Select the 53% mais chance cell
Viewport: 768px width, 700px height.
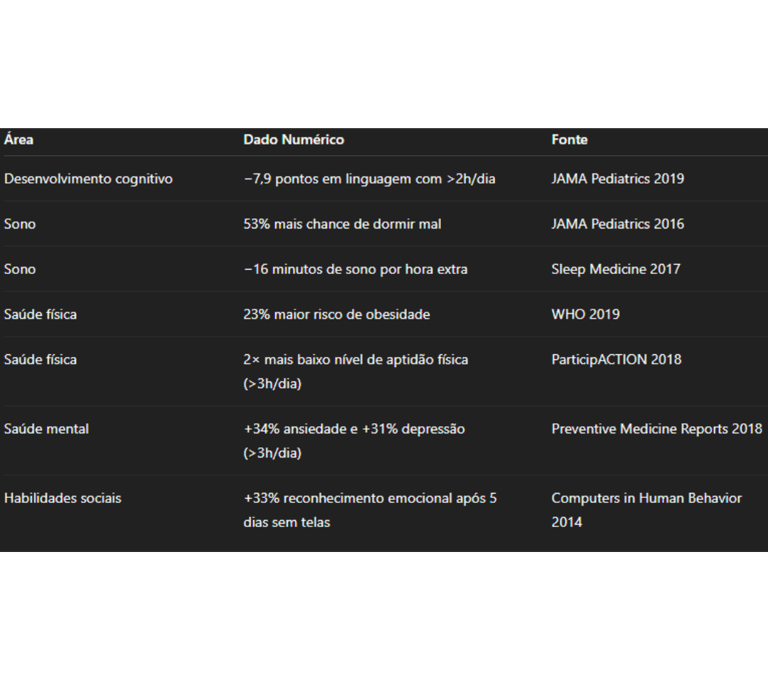[x=342, y=224]
